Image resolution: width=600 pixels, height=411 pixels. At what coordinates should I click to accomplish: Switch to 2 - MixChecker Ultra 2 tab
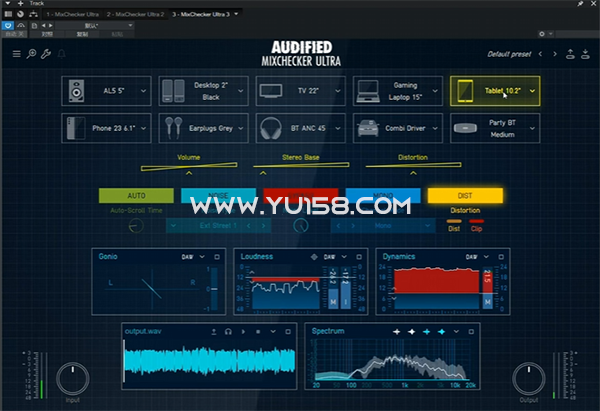click(135, 15)
